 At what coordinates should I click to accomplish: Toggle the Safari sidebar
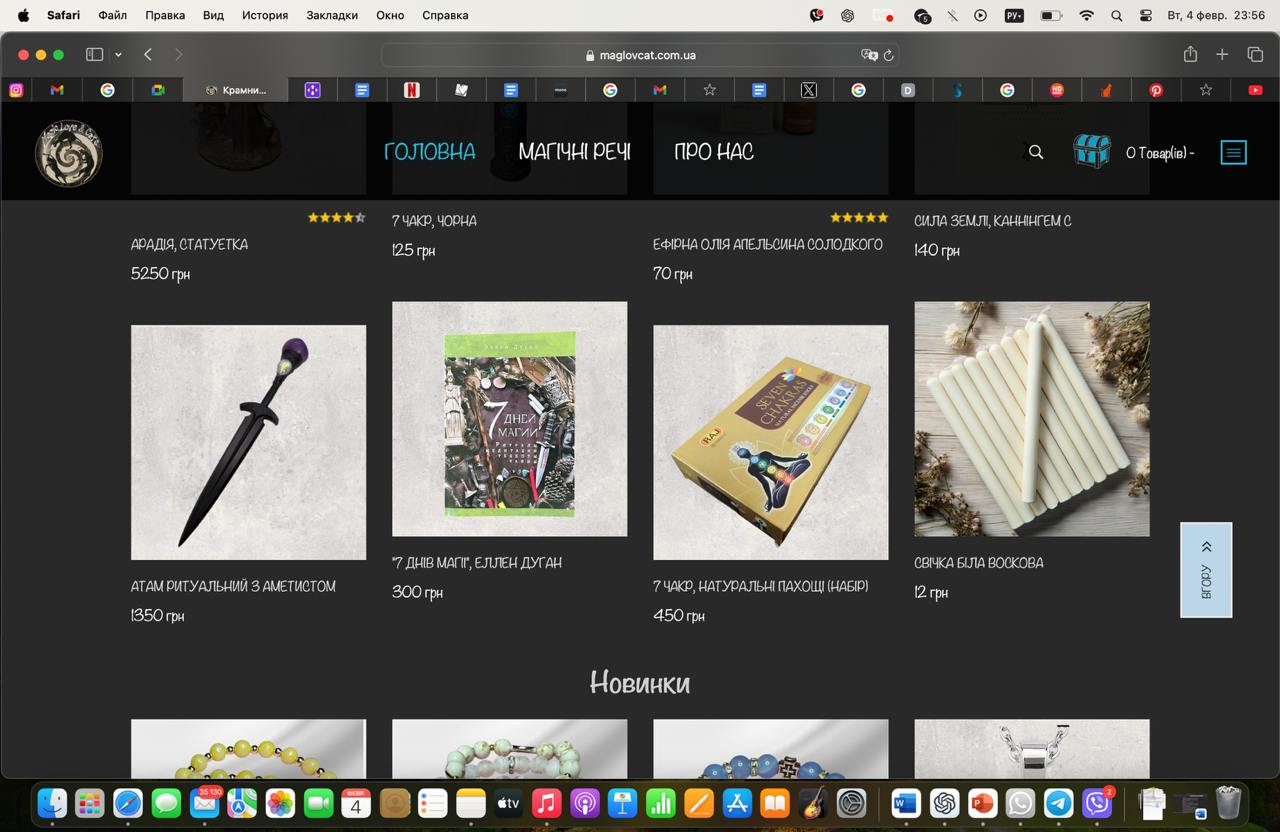(x=95, y=55)
